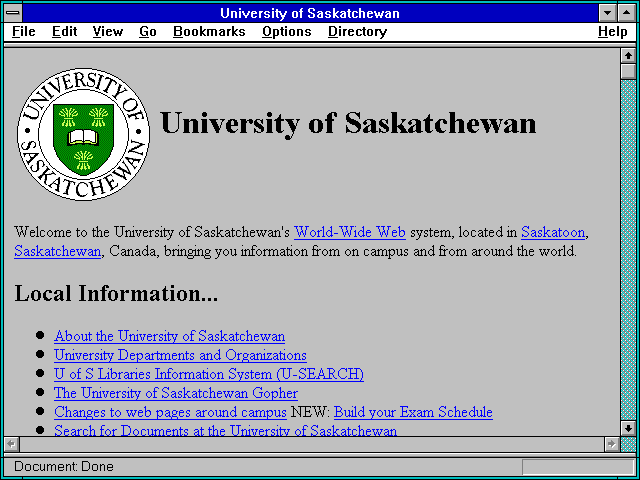Open the File menu
The image size is (640, 480).
coord(24,31)
